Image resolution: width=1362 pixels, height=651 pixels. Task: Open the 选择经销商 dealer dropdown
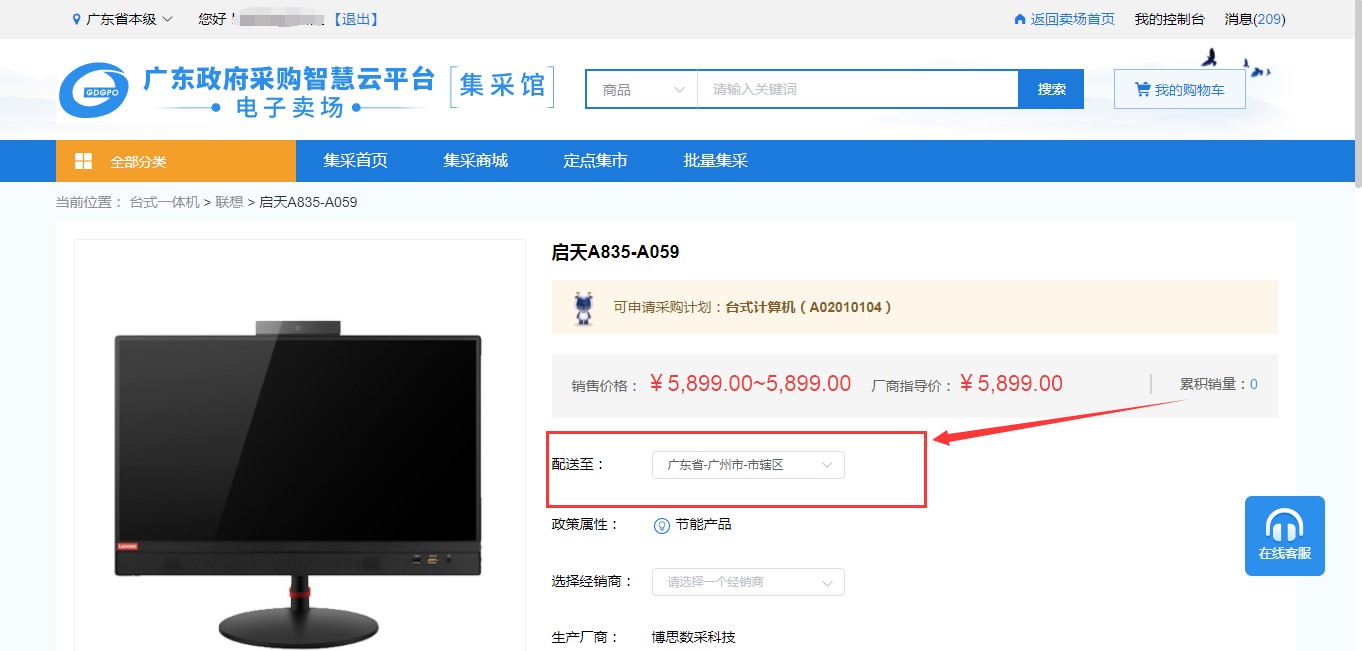point(748,582)
